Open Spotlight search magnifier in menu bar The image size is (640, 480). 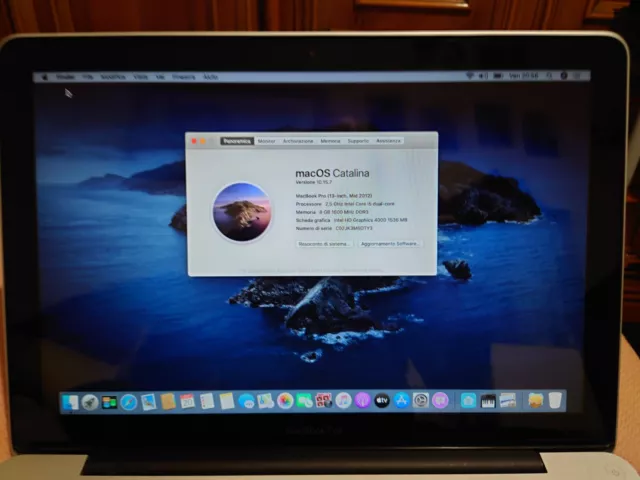point(550,76)
